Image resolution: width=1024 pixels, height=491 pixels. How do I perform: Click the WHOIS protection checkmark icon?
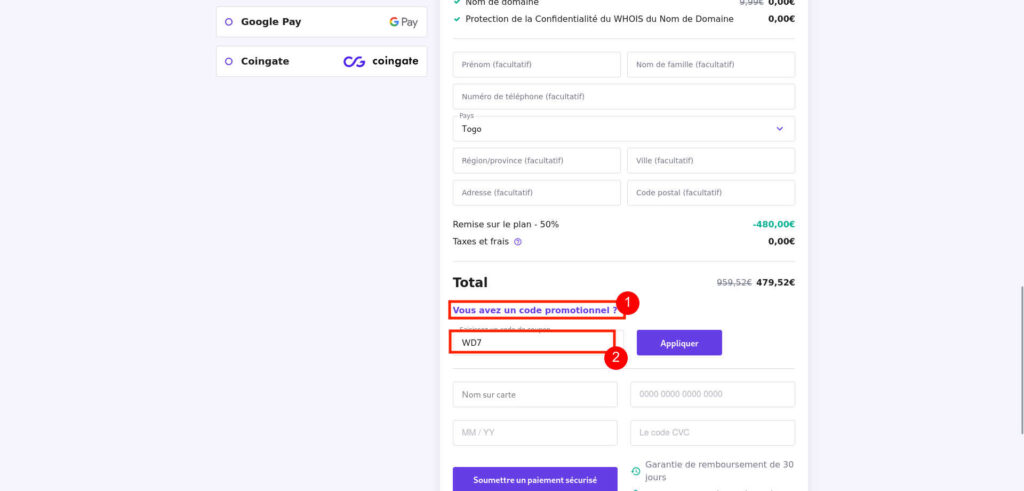pos(457,19)
